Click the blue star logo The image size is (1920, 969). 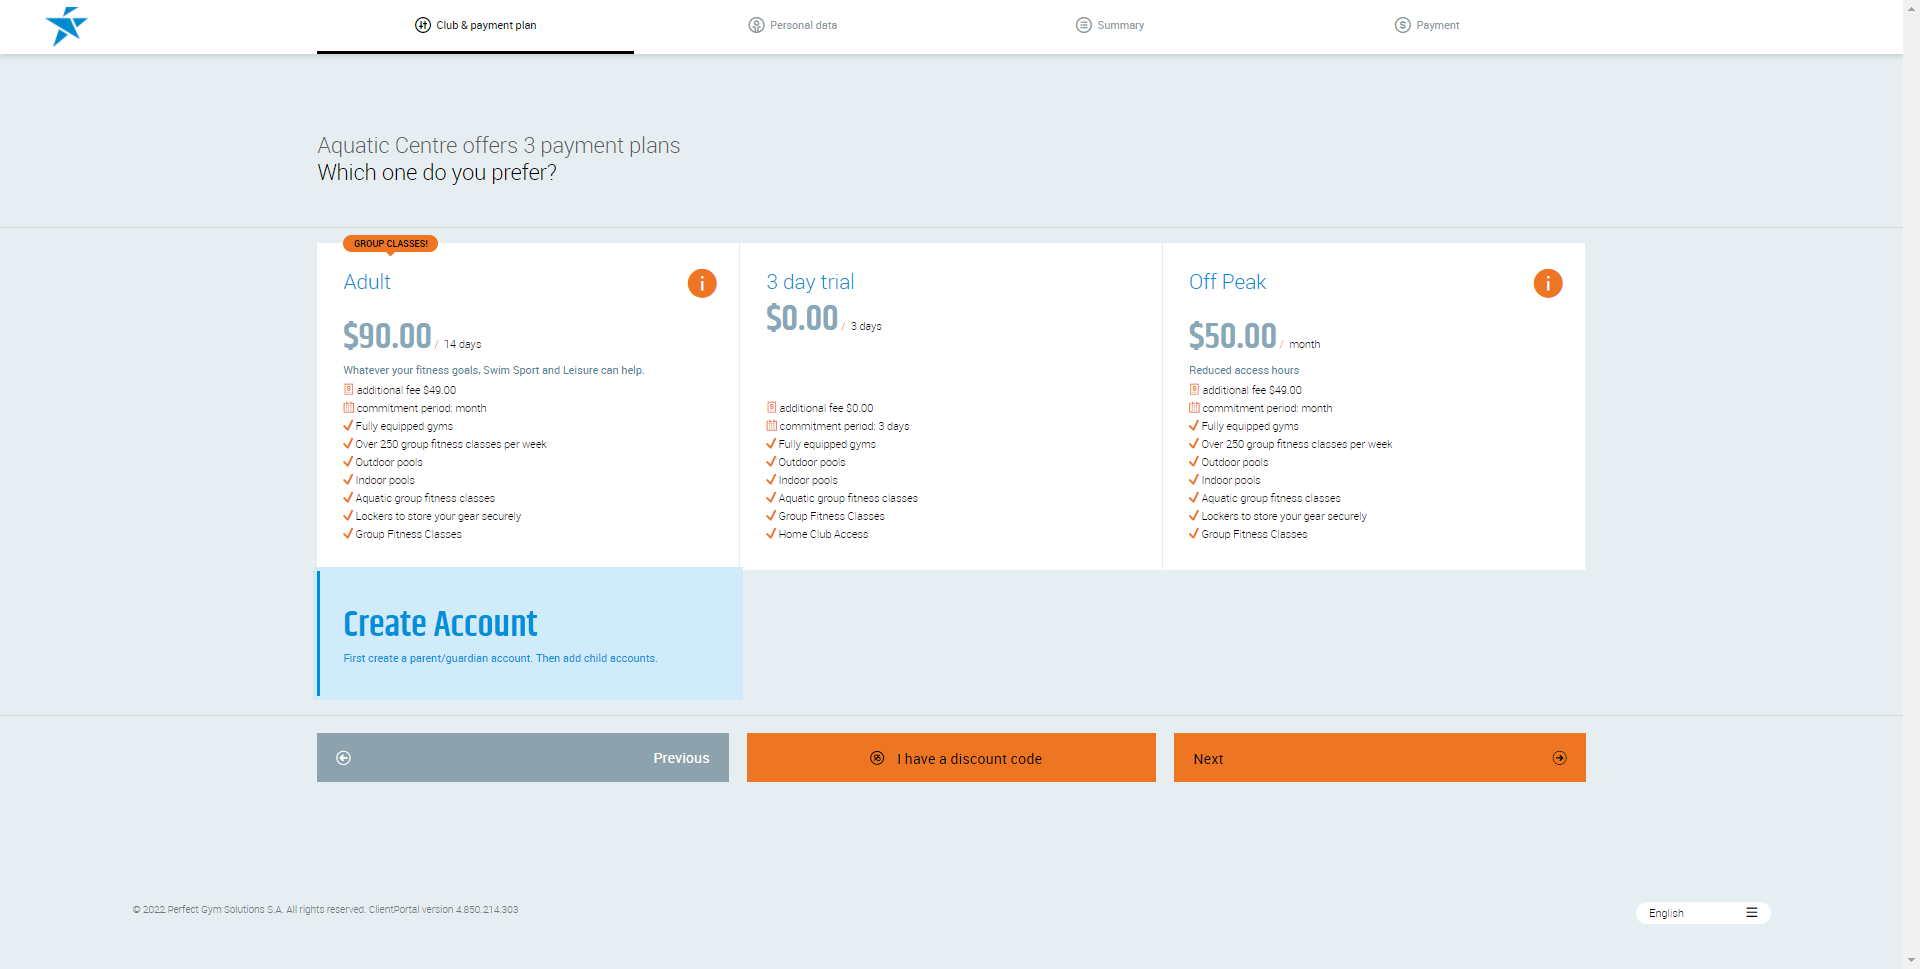point(66,26)
